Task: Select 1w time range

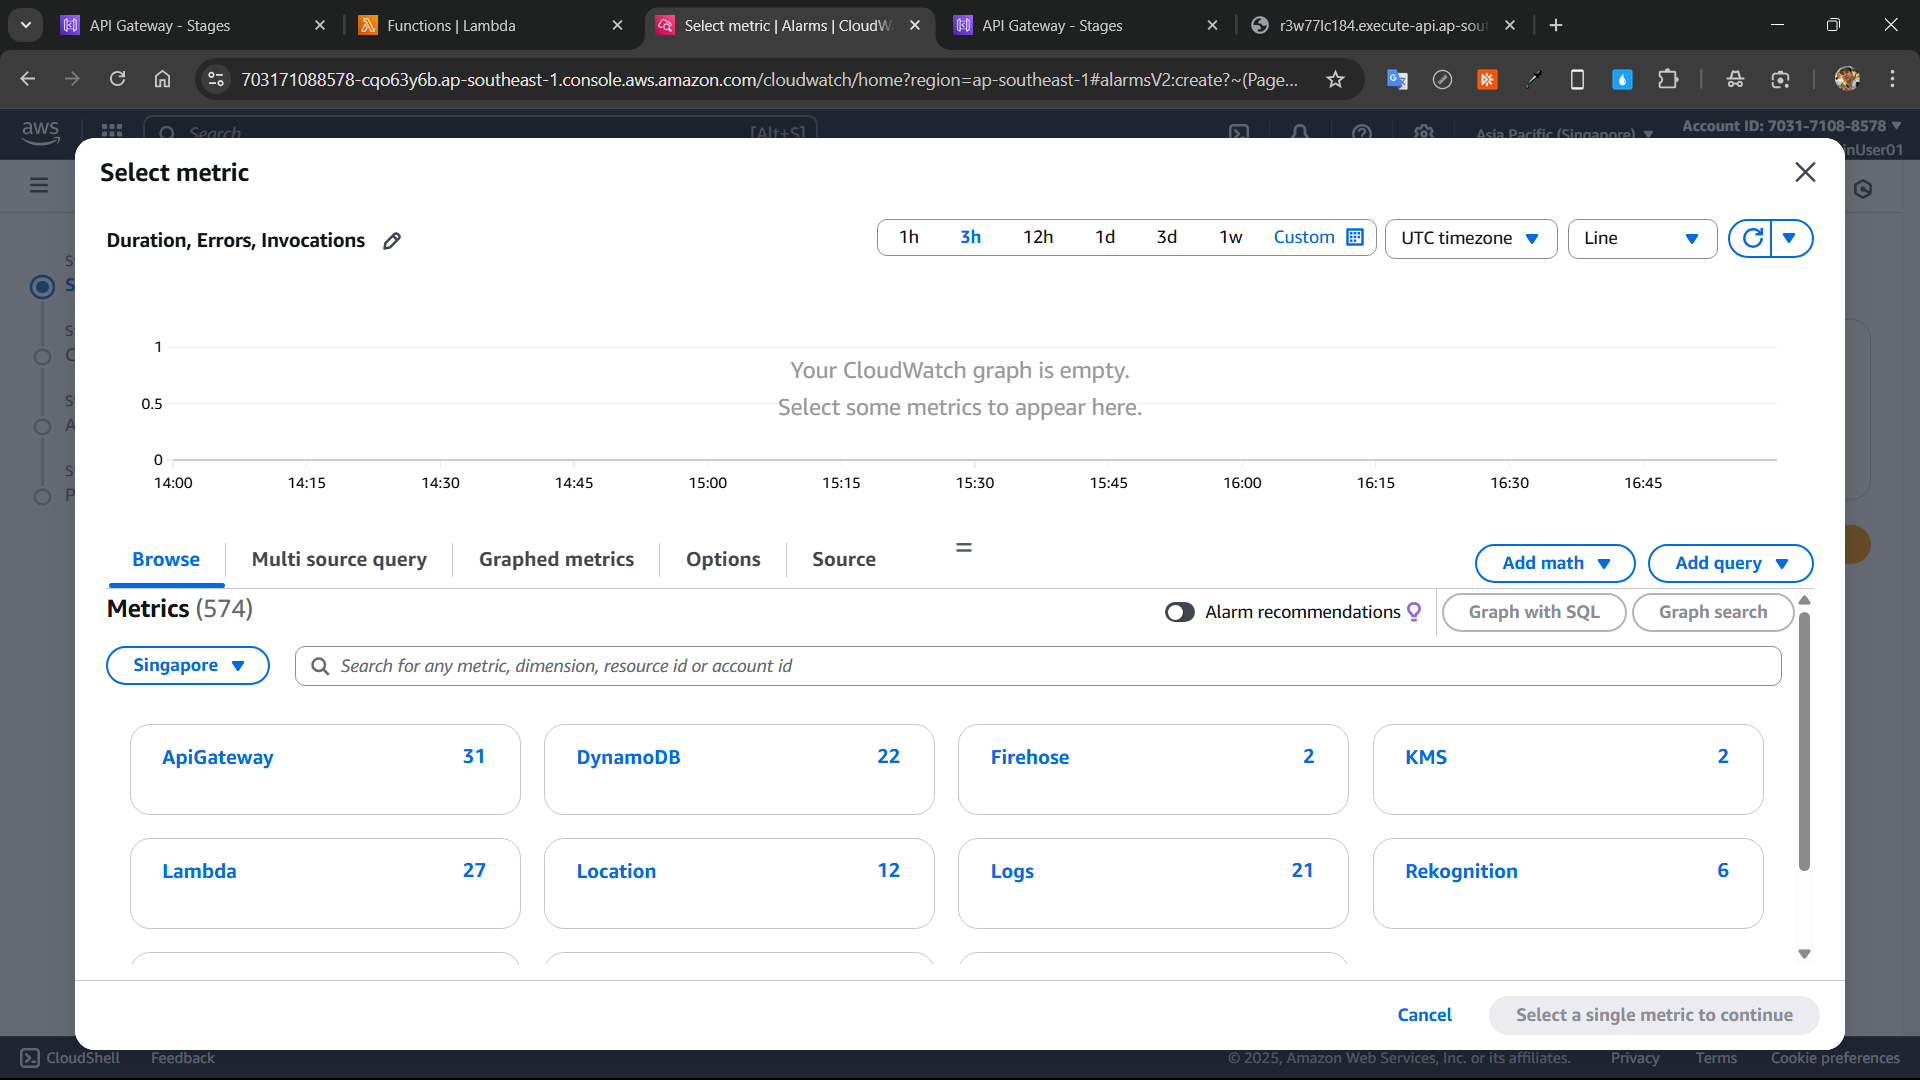Action: click(1230, 237)
